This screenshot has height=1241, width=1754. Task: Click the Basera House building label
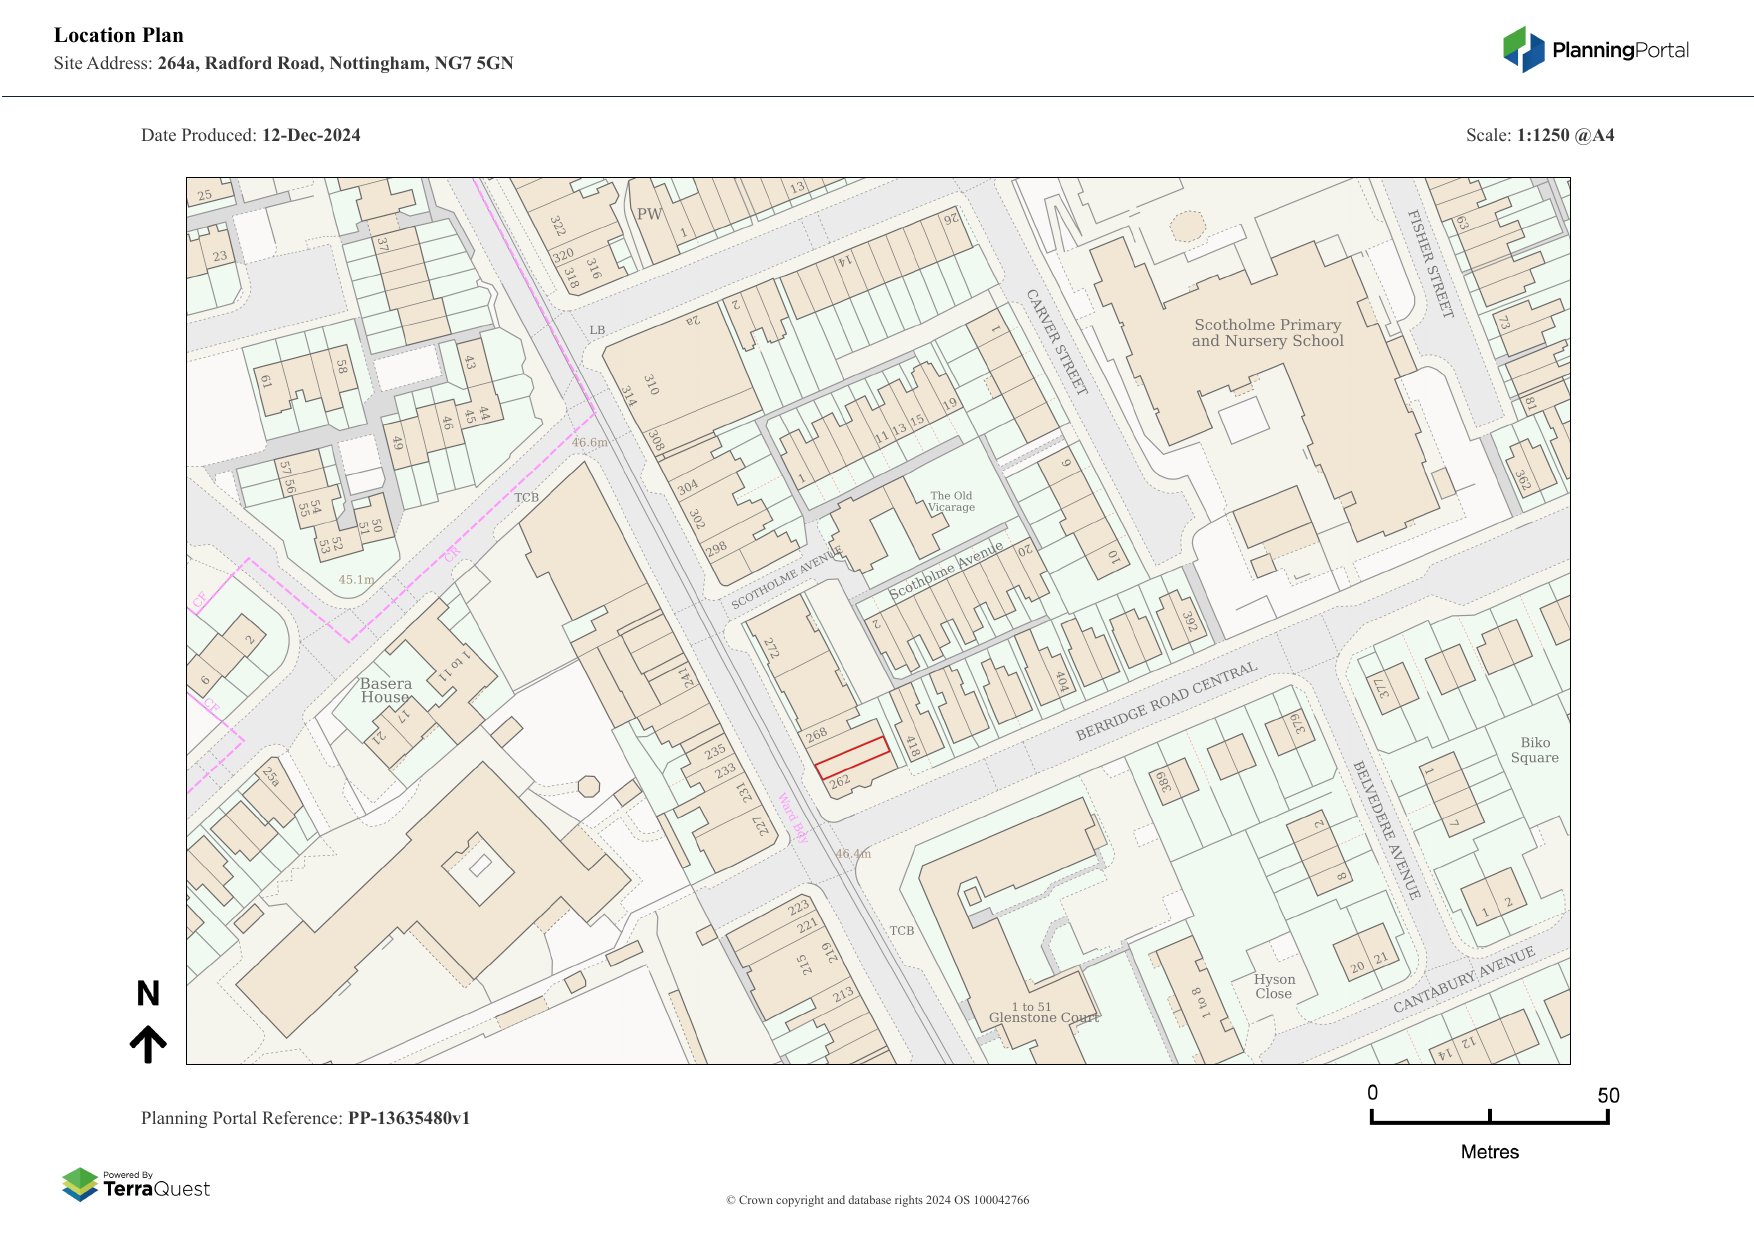[386, 690]
